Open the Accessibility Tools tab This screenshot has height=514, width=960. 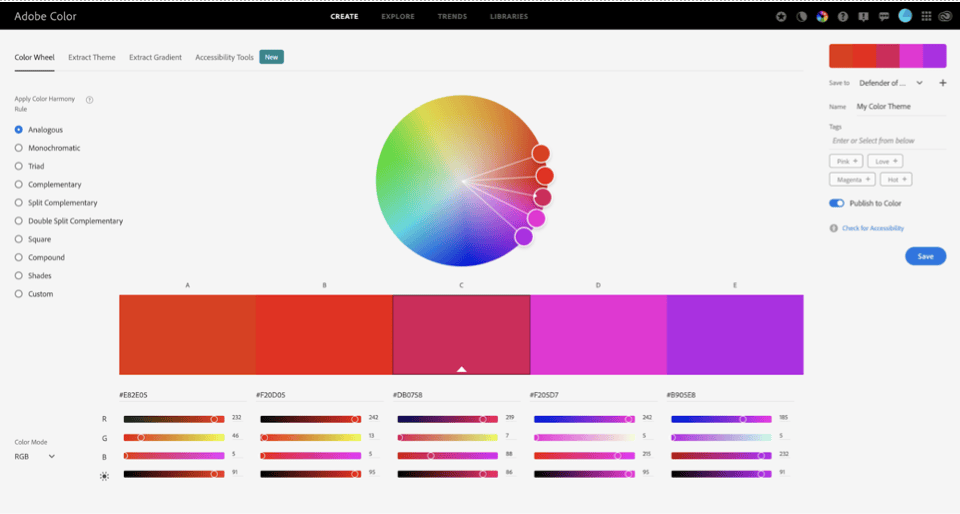pyautogui.click(x=224, y=58)
